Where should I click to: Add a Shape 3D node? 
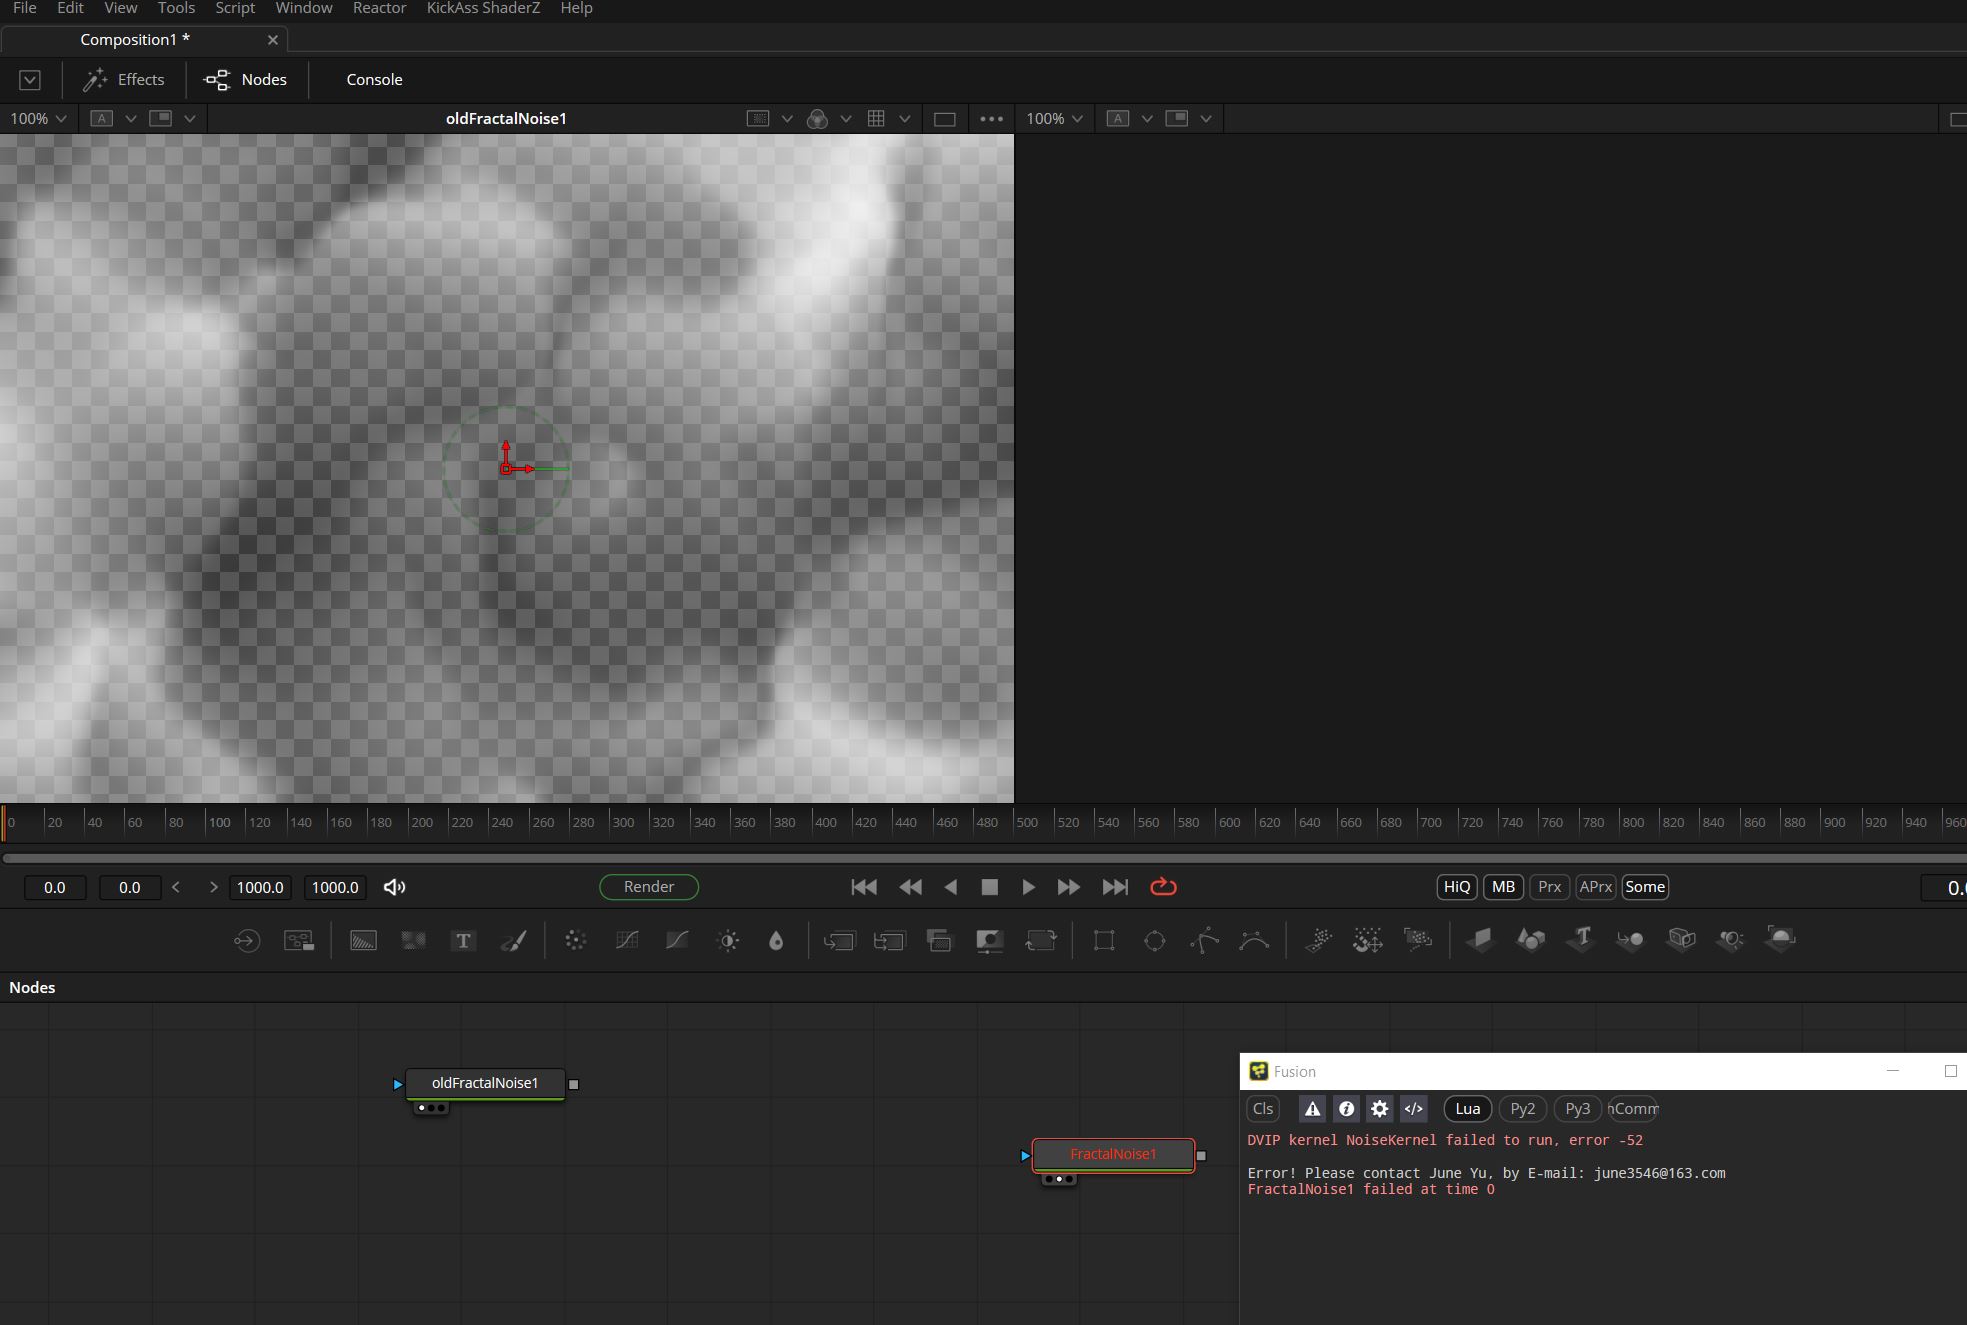[1530, 940]
